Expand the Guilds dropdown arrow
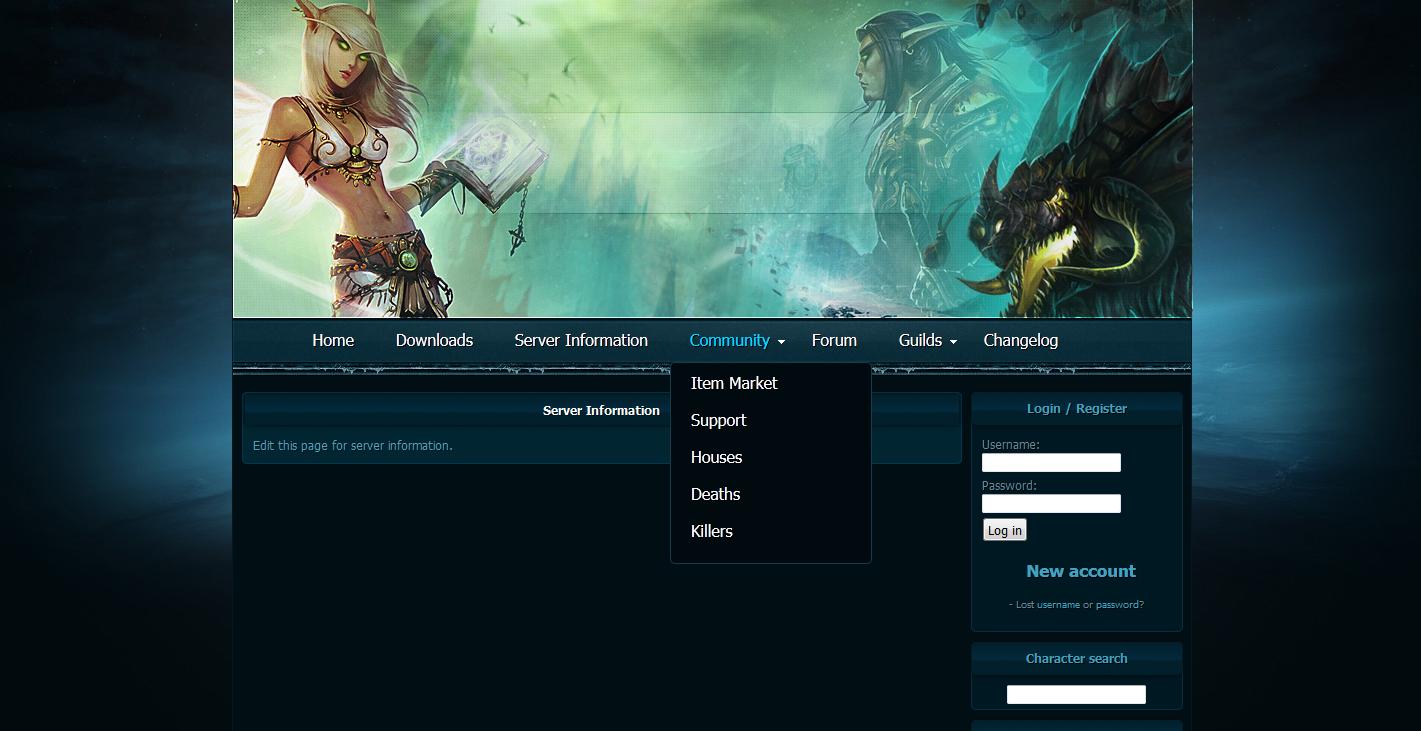 click(953, 342)
